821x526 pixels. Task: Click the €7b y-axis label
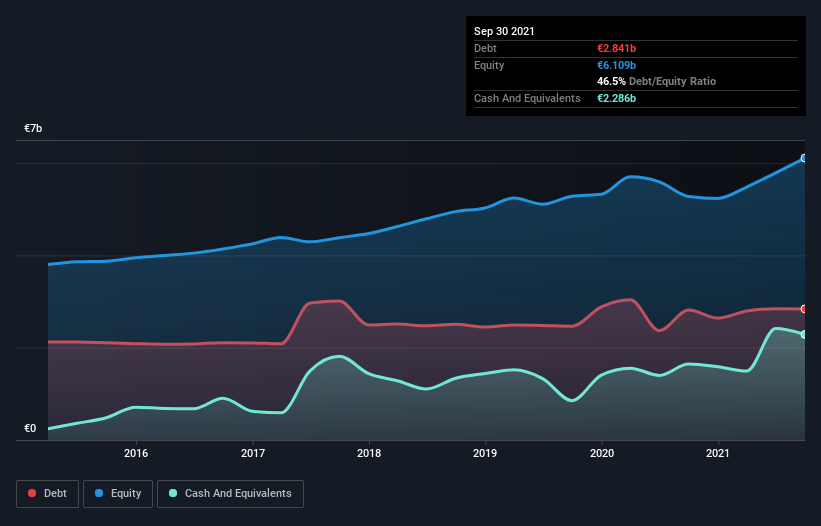33,129
